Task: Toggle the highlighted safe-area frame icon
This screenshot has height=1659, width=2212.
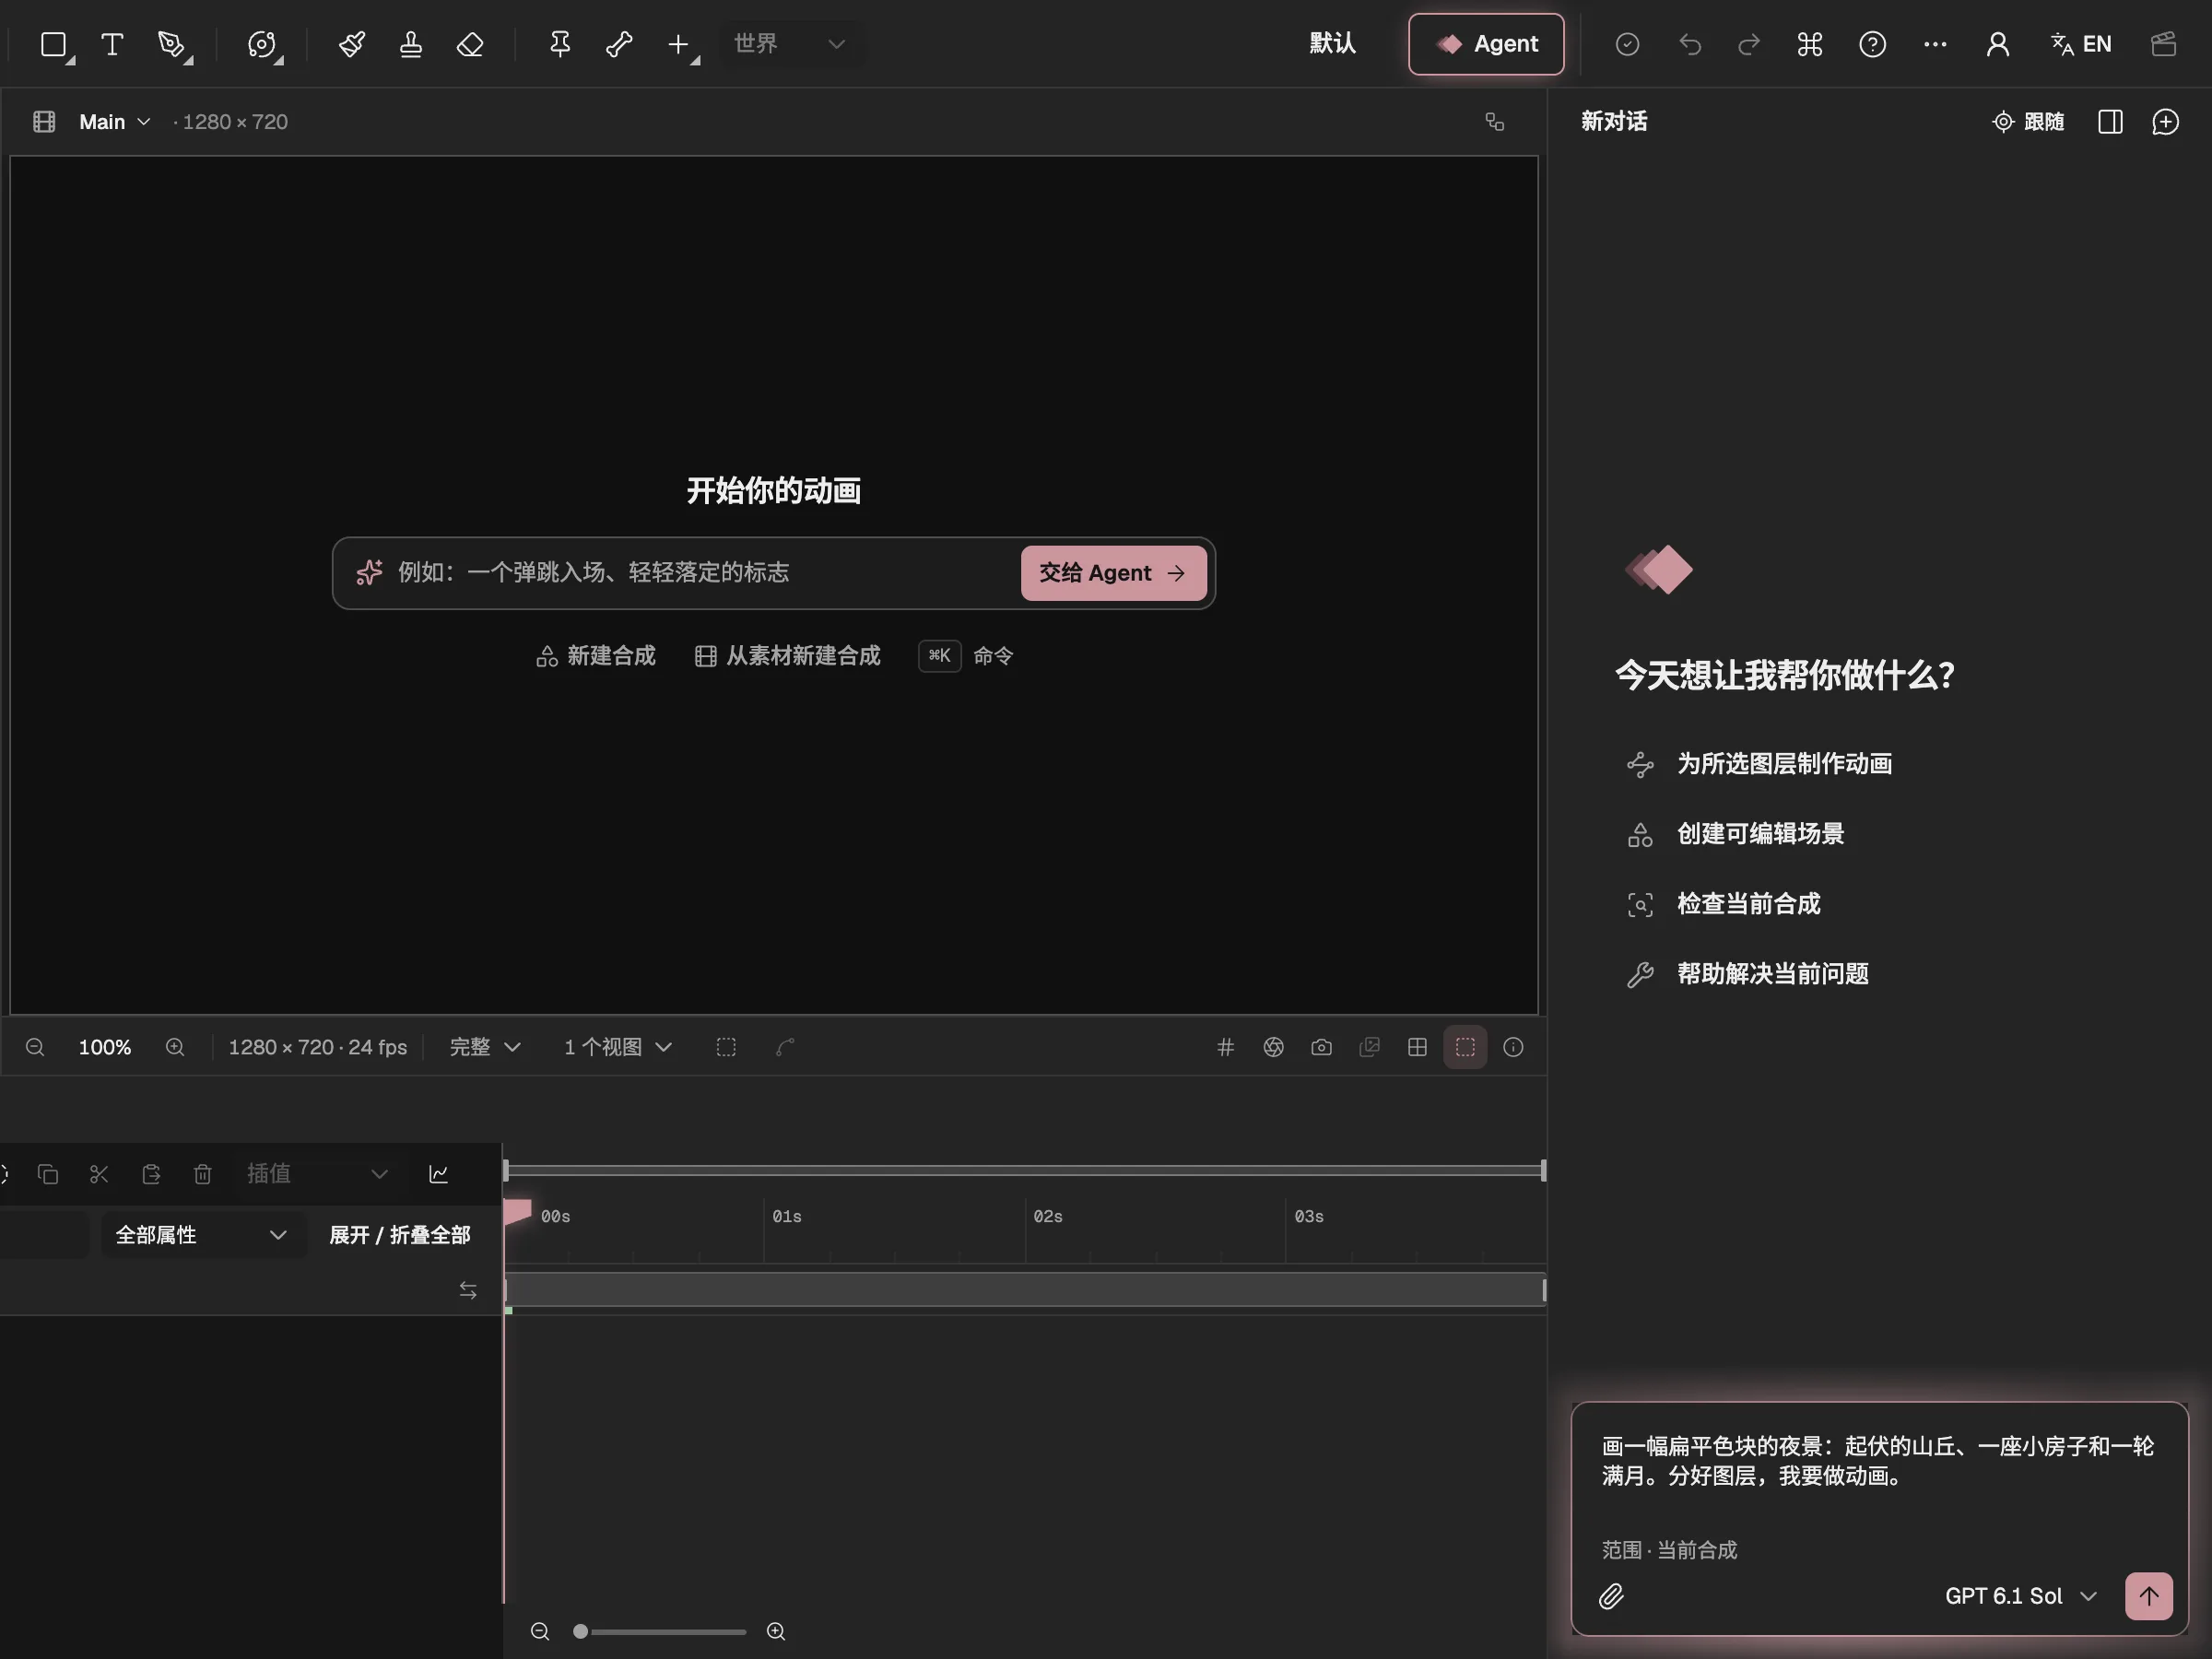Action: click(1465, 1047)
